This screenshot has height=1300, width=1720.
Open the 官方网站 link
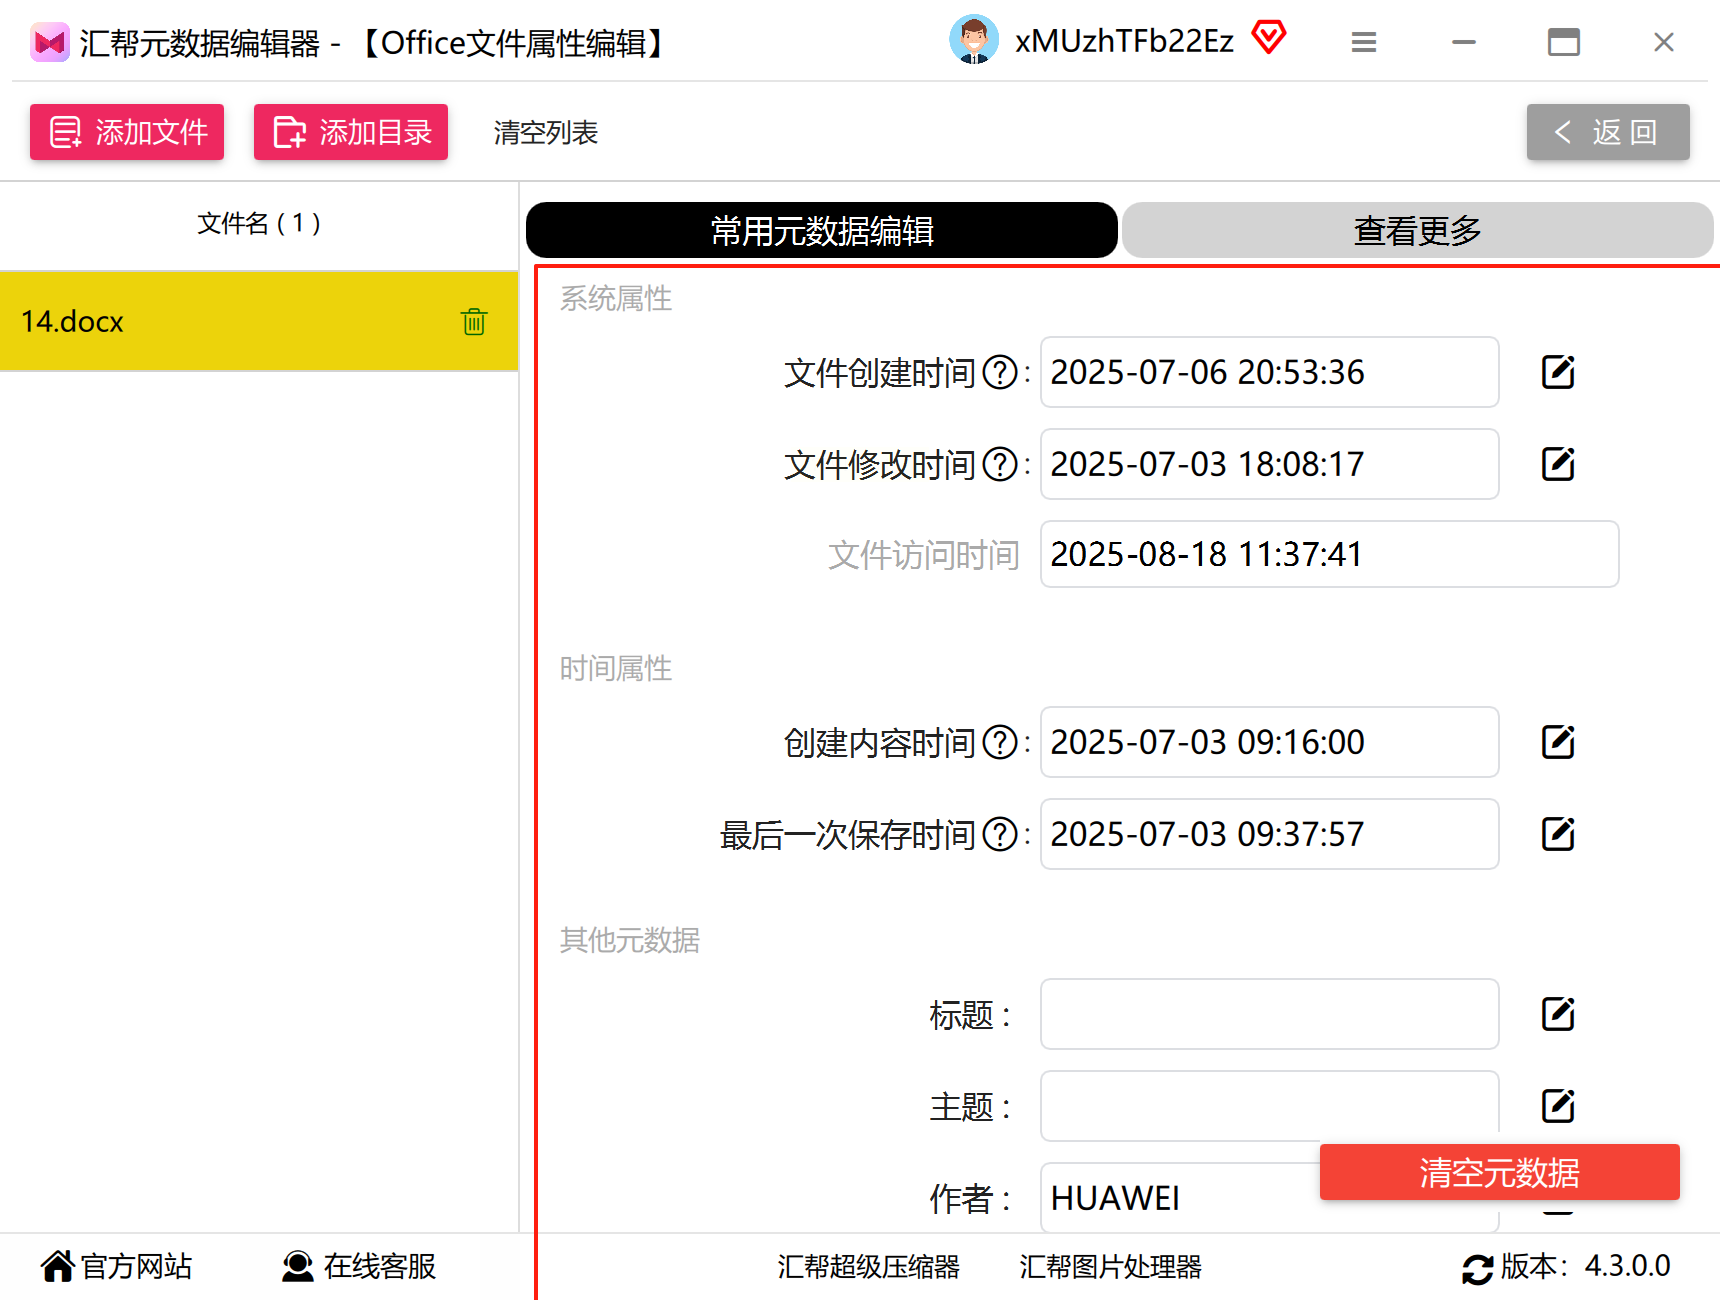pos(117,1266)
